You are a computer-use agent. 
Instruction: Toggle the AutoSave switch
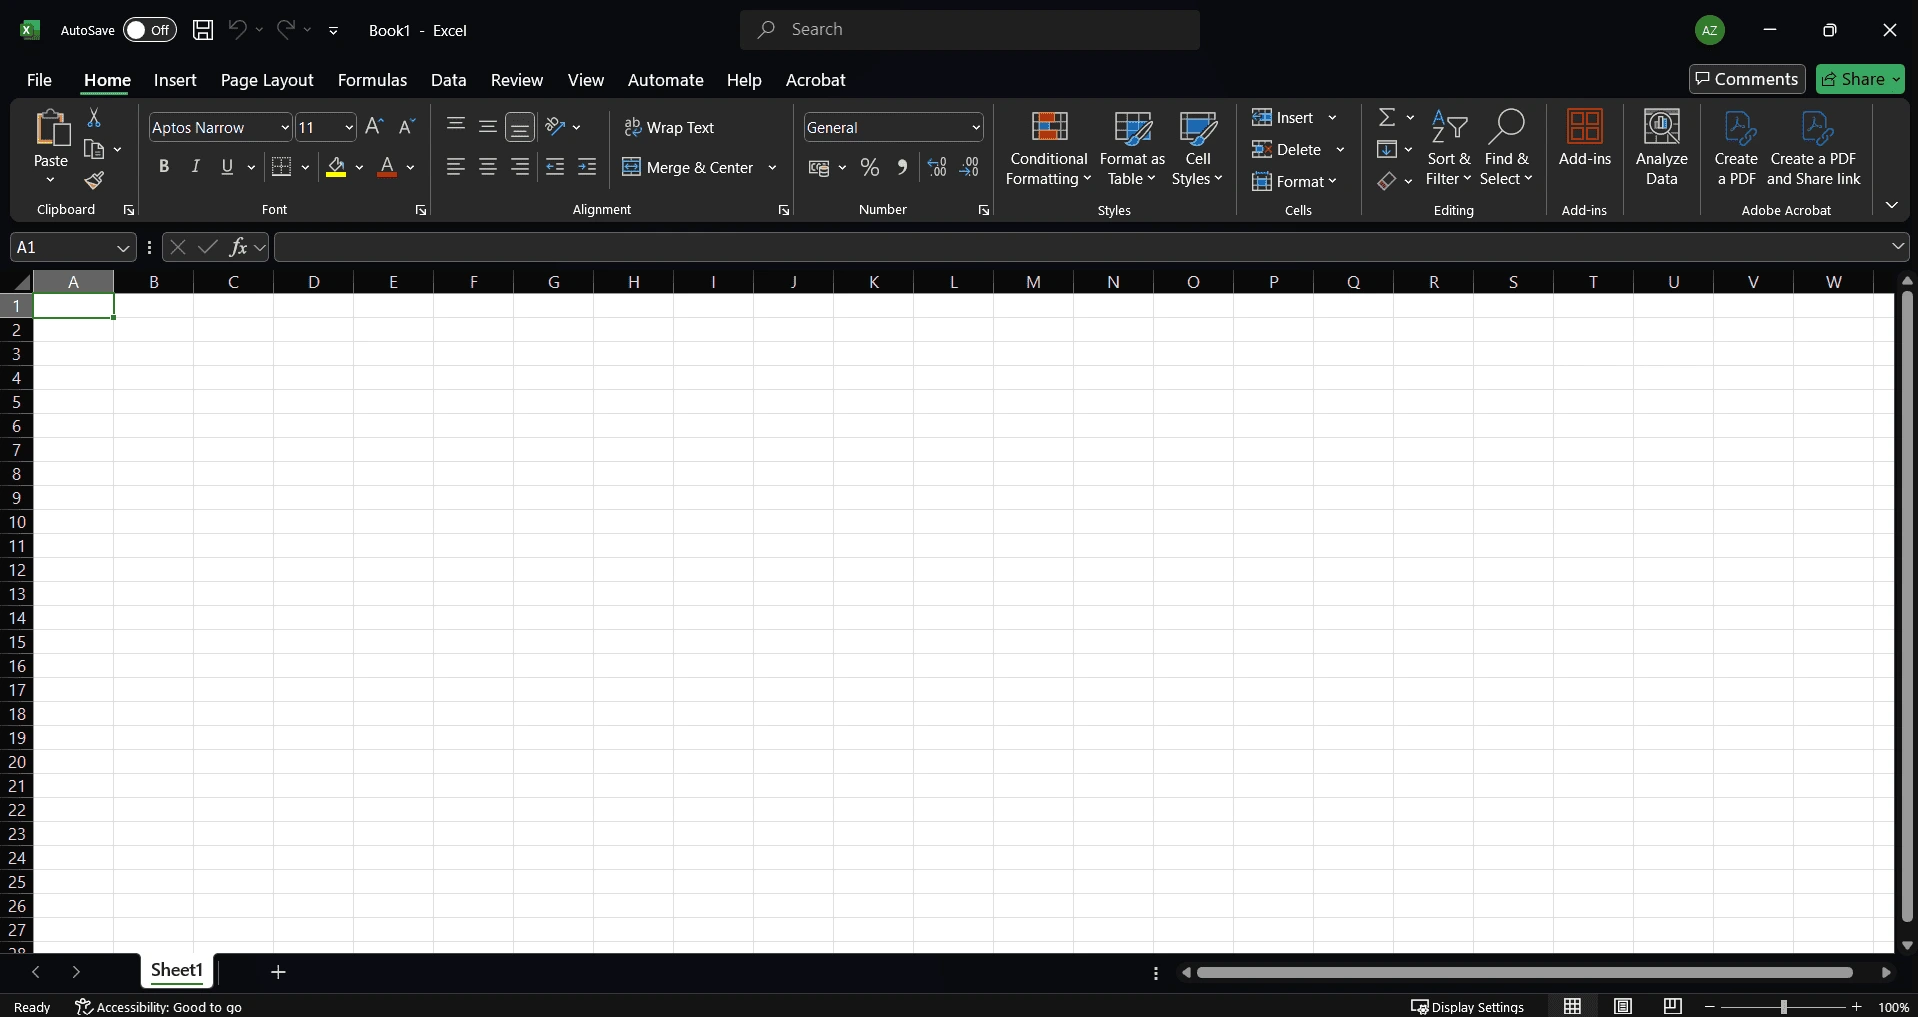tap(149, 30)
